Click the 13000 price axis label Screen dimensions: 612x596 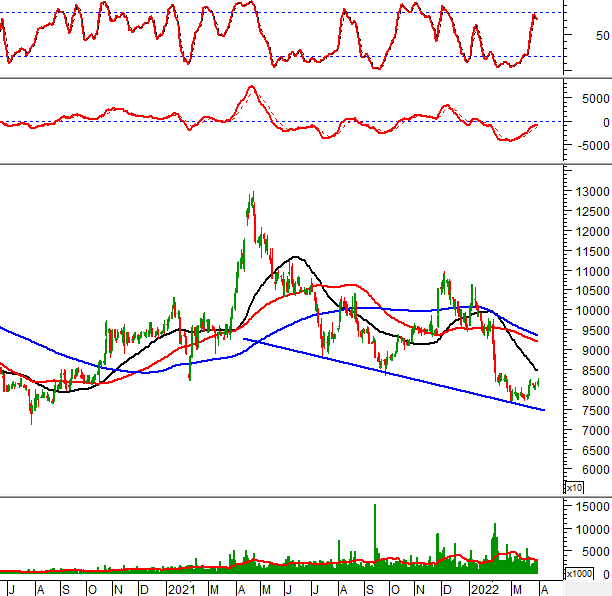click(x=592, y=192)
